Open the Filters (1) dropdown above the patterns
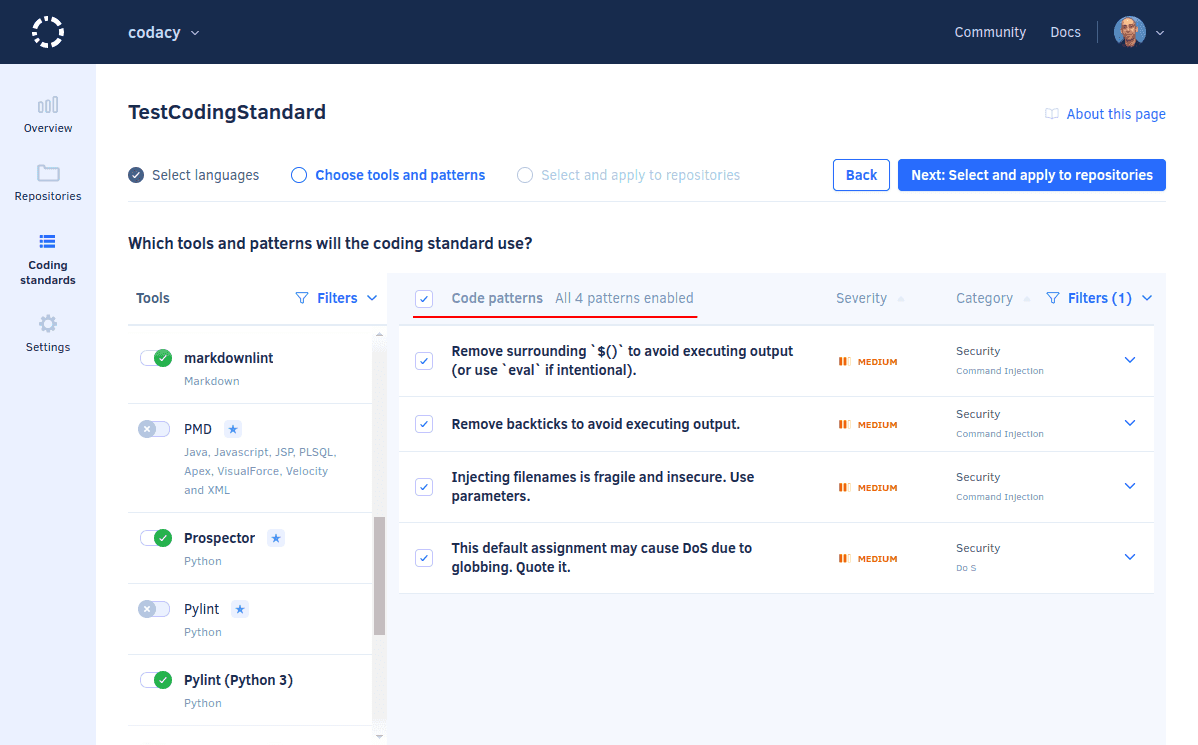Image resolution: width=1198 pixels, height=745 pixels. pos(1099,297)
